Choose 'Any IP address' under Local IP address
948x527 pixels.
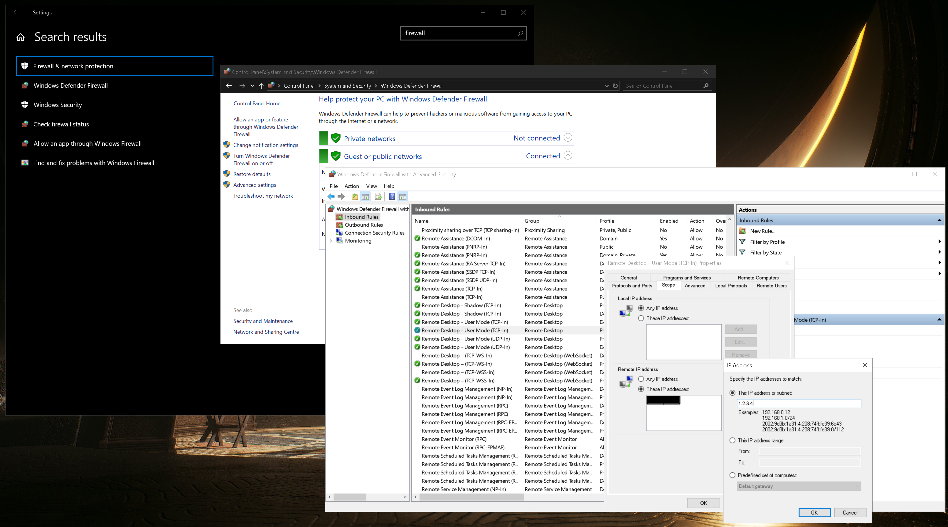point(641,308)
